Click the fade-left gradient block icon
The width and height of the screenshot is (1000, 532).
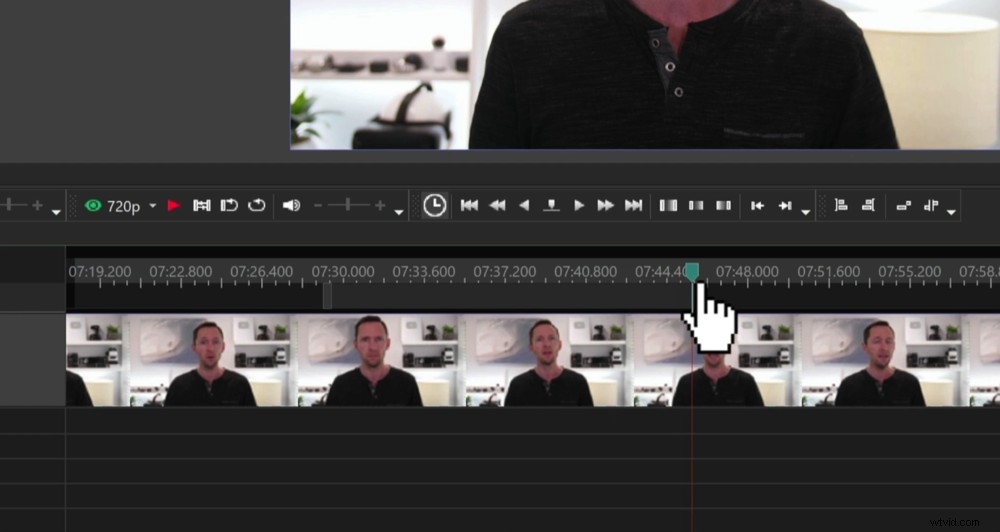[x=723, y=205]
